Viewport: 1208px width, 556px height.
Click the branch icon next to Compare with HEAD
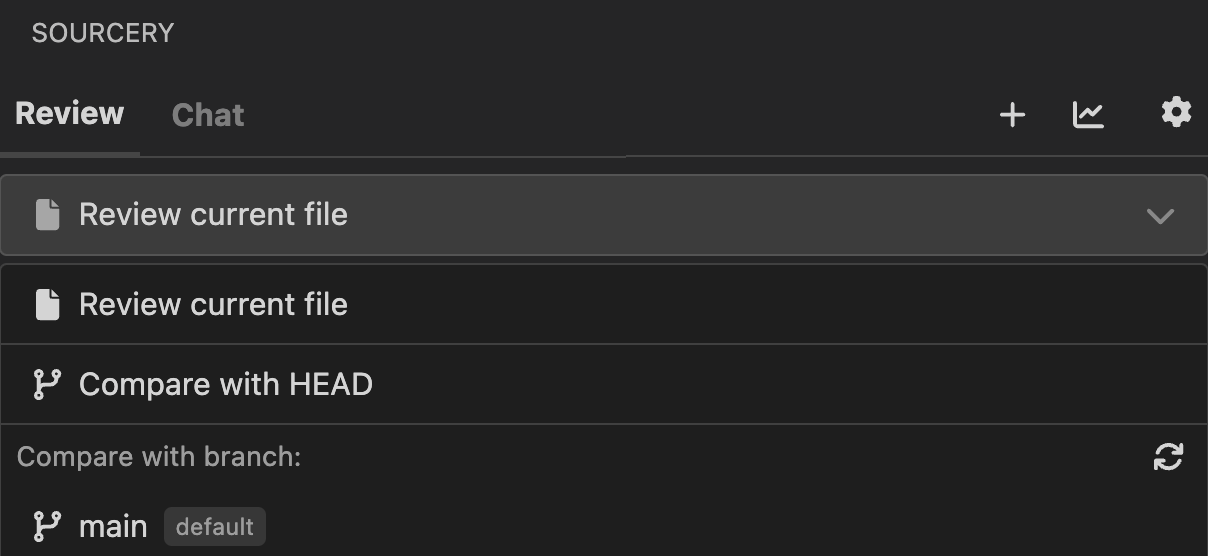pos(47,384)
